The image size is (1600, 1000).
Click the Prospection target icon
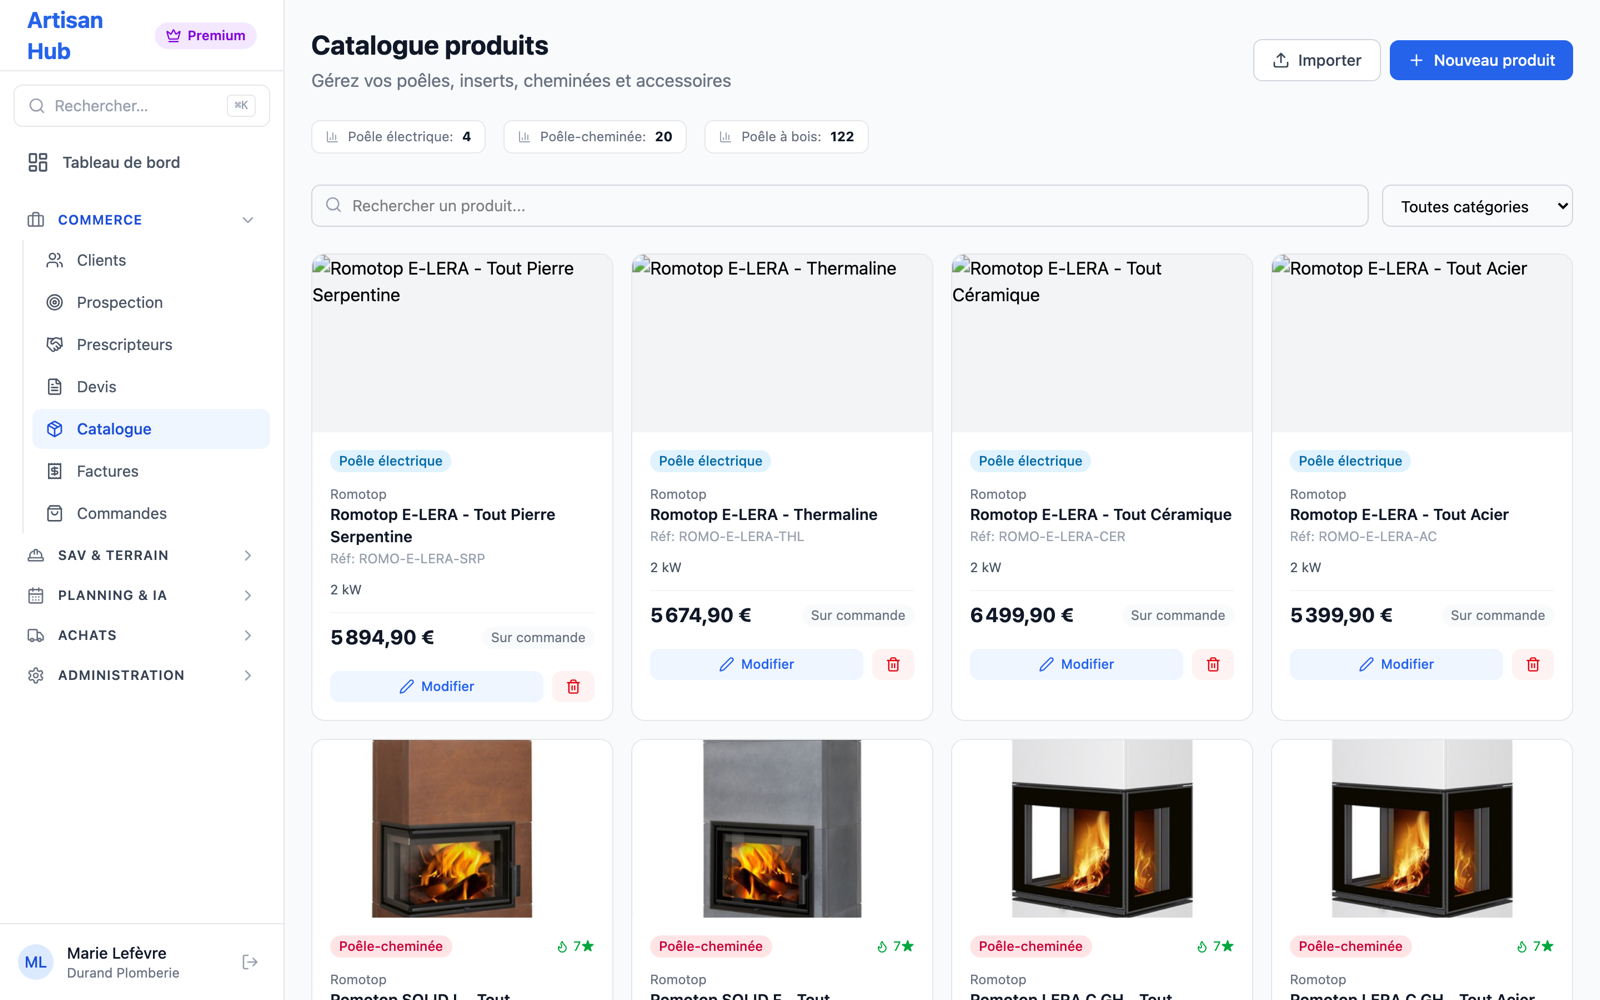(55, 302)
